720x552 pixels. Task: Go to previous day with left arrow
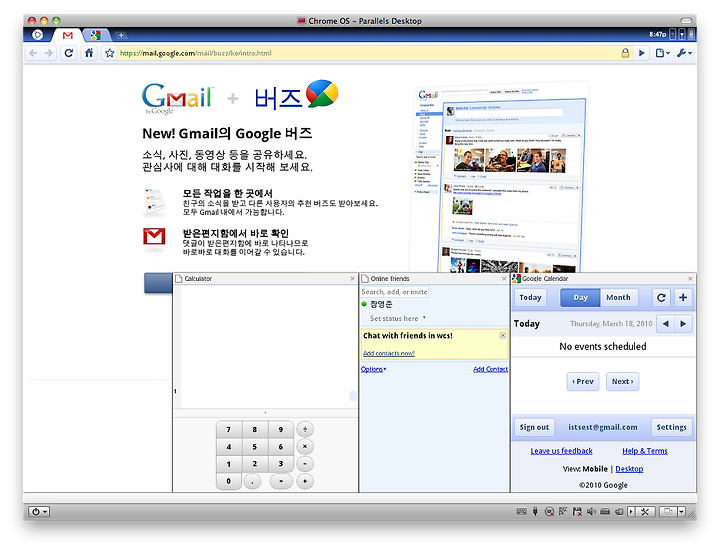[665, 324]
